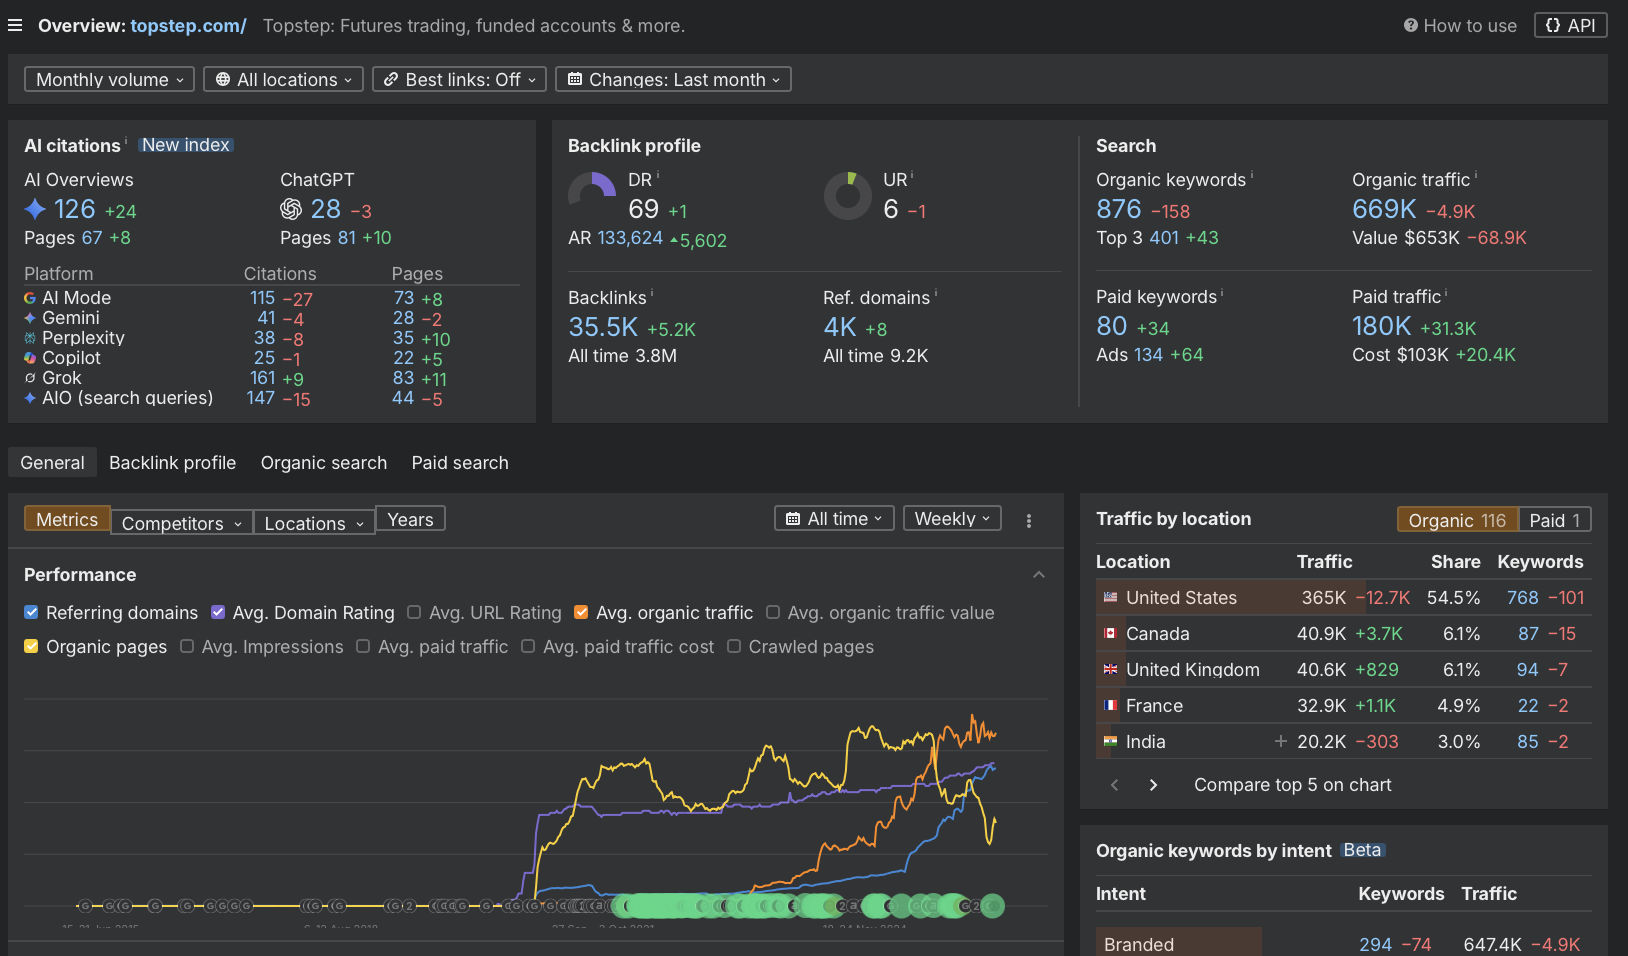Click the UR donut chart icon
The image size is (1628, 956).
point(848,195)
